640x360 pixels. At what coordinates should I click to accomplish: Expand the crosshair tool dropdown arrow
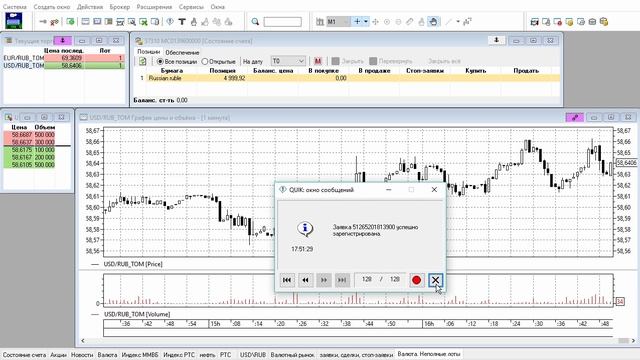click(366, 22)
